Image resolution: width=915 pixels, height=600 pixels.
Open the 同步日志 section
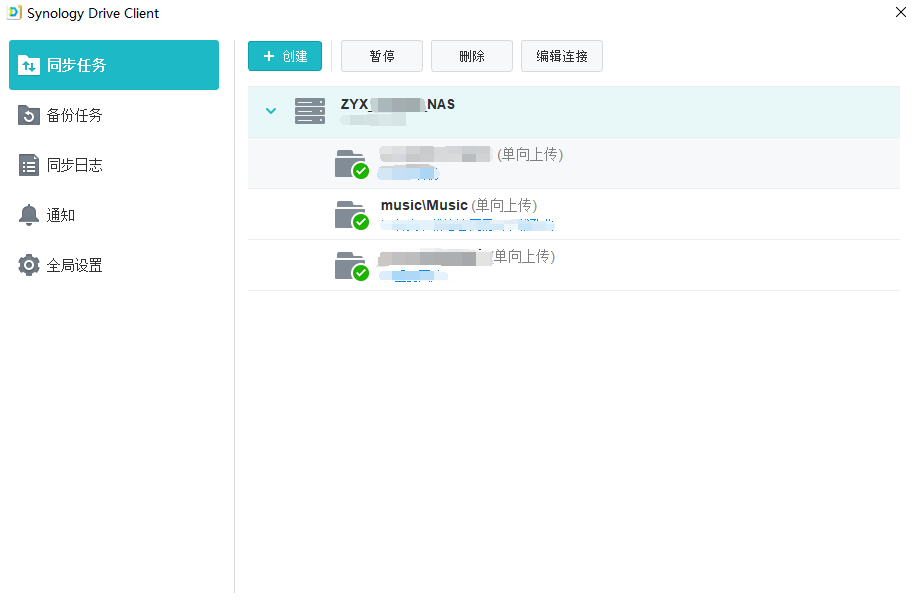pos(75,166)
